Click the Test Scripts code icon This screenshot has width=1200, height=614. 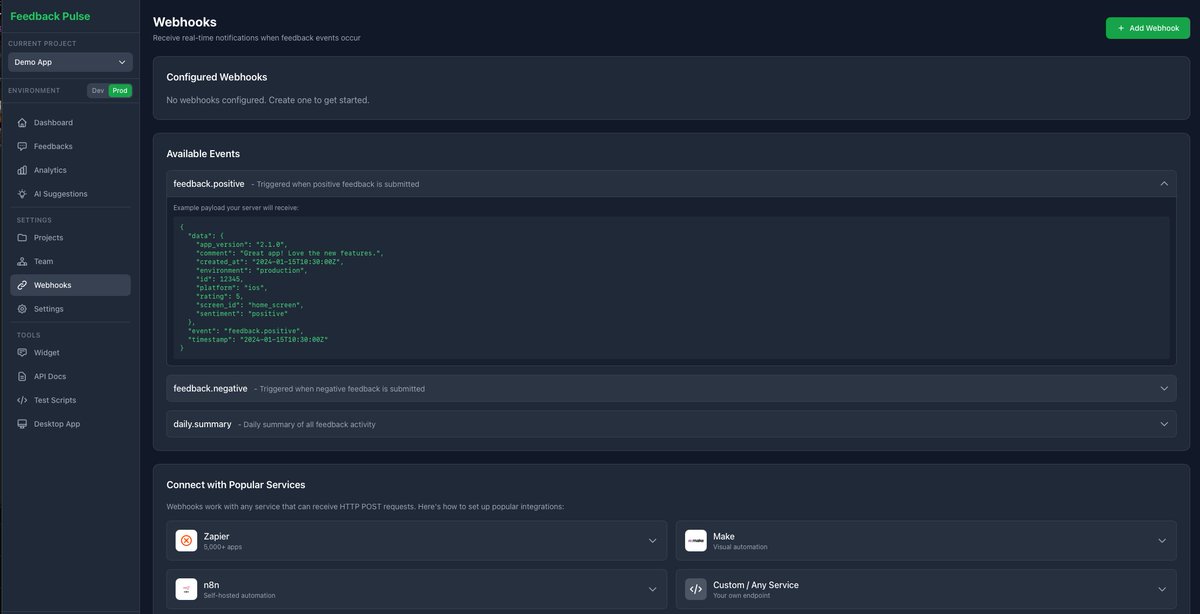[23, 400]
